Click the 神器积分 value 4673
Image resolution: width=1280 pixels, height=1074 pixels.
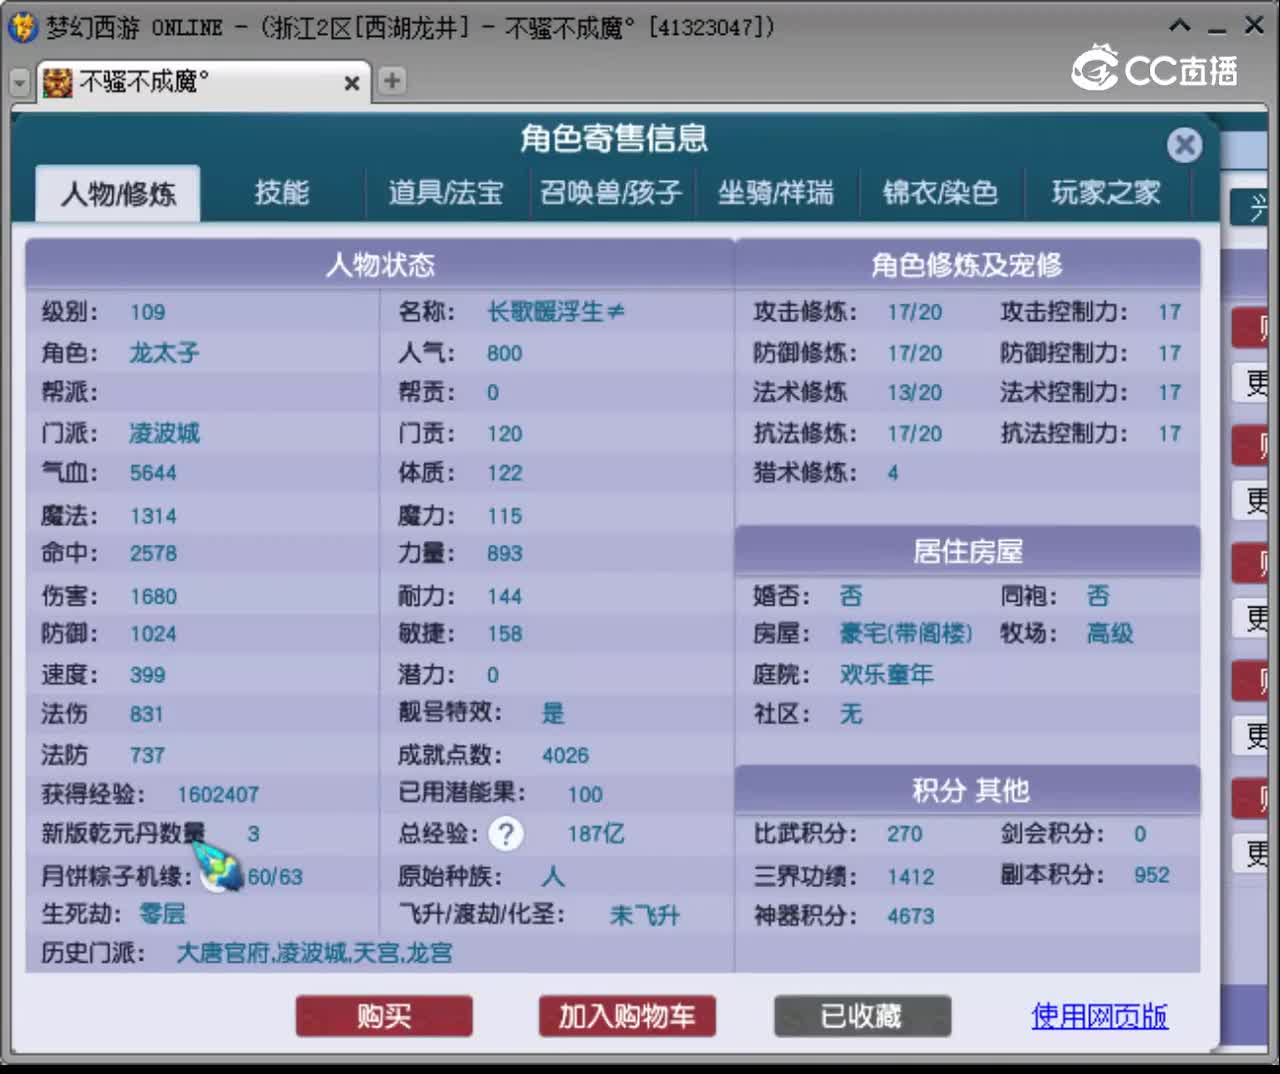click(911, 916)
